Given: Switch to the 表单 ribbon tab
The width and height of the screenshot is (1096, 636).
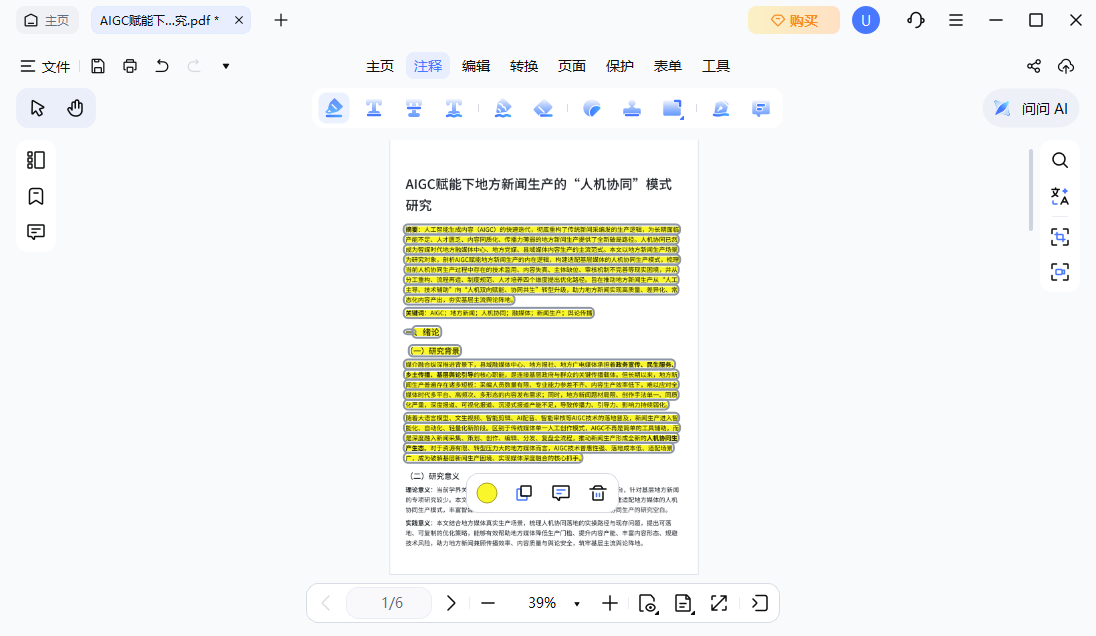Looking at the screenshot, I should click(668, 66).
